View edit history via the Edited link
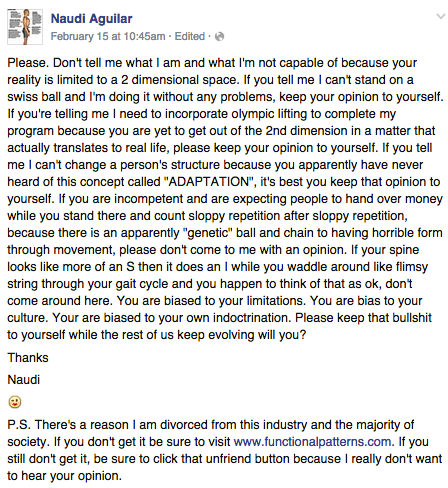 [x=190, y=36]
